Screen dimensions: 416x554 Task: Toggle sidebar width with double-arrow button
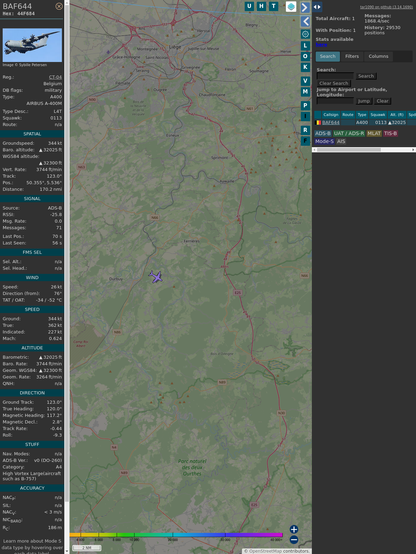point(317,7)
